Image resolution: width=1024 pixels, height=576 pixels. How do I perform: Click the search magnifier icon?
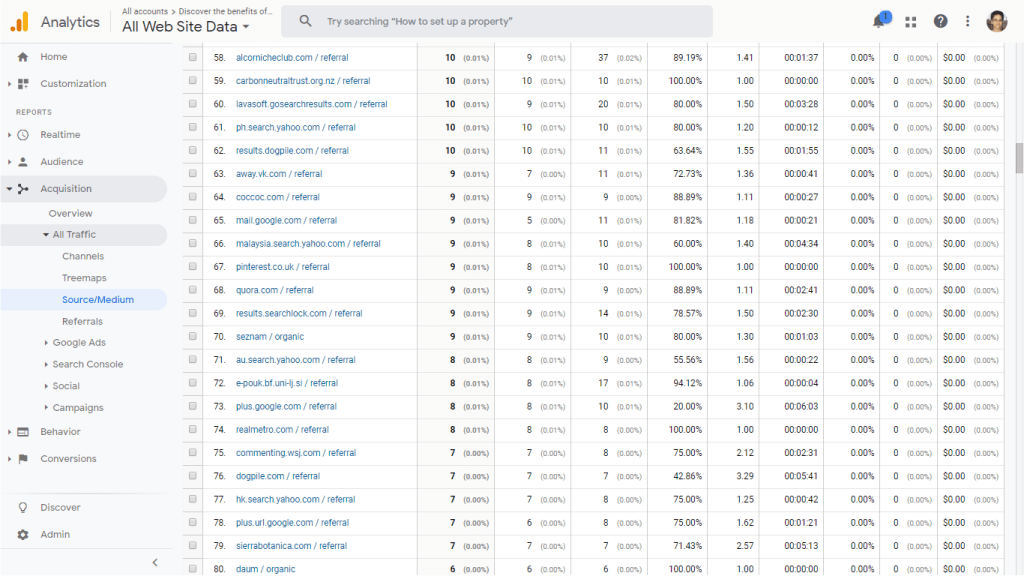[x=305, y=21]
